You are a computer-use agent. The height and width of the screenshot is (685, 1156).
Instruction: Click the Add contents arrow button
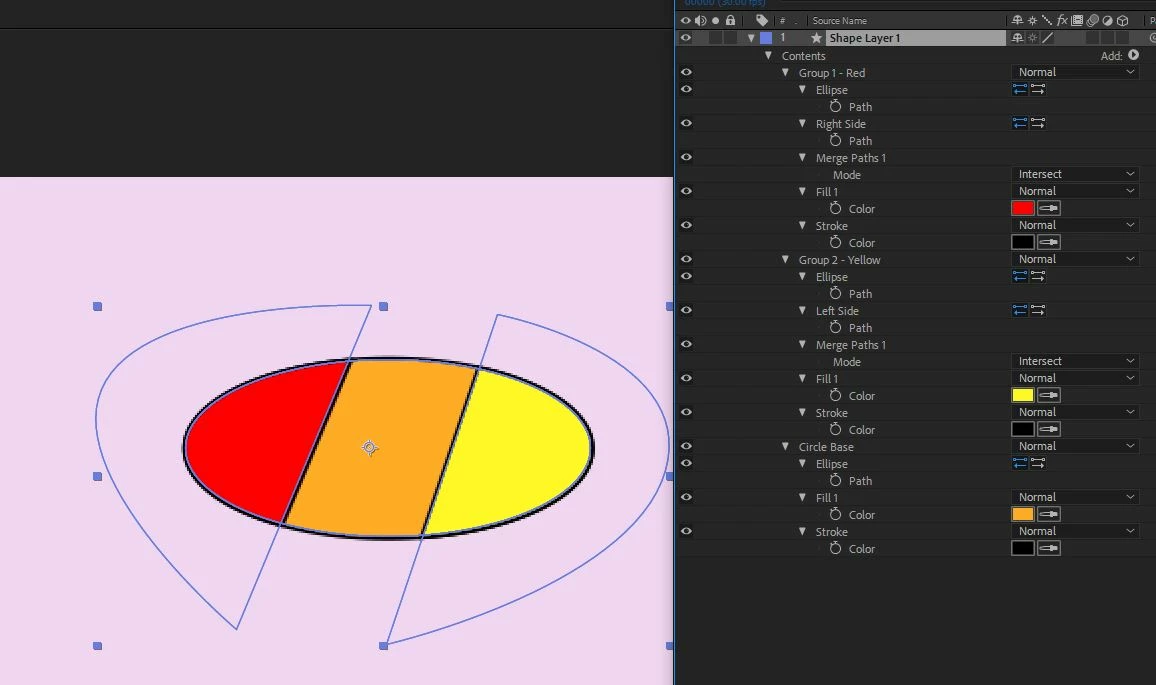point(1133,55)
